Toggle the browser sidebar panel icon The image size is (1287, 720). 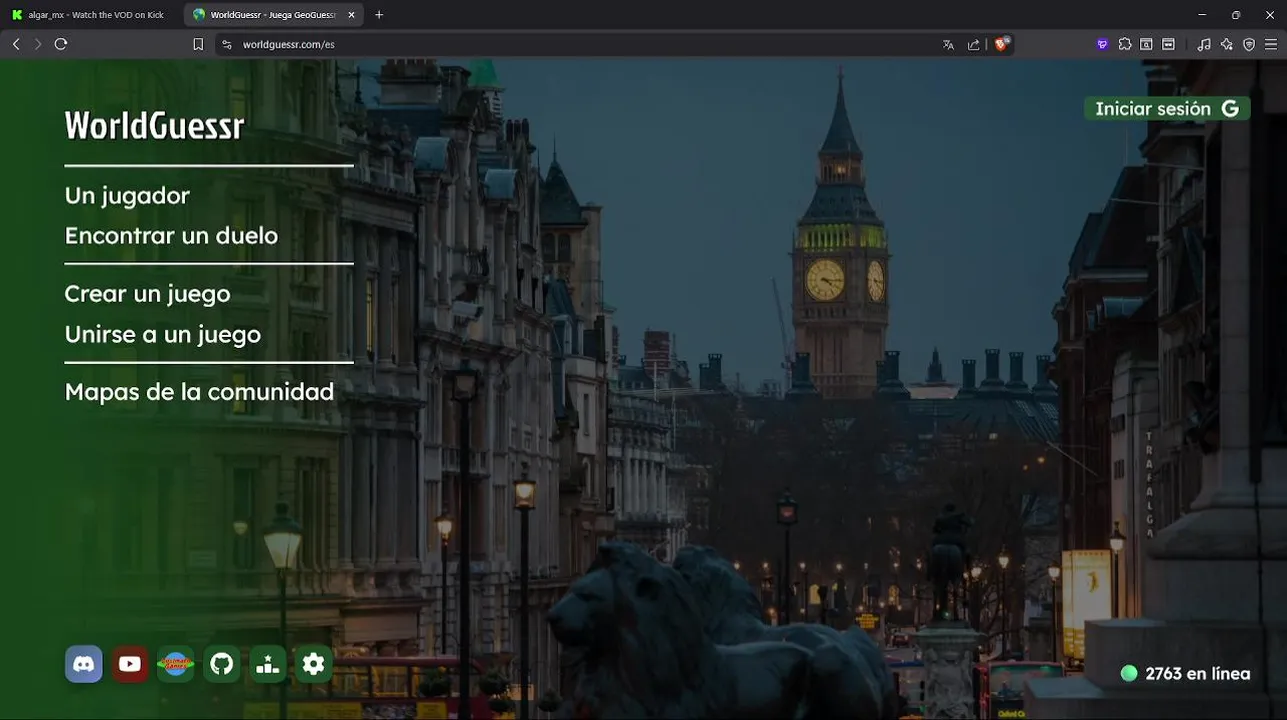click(x=1168, y=44)
